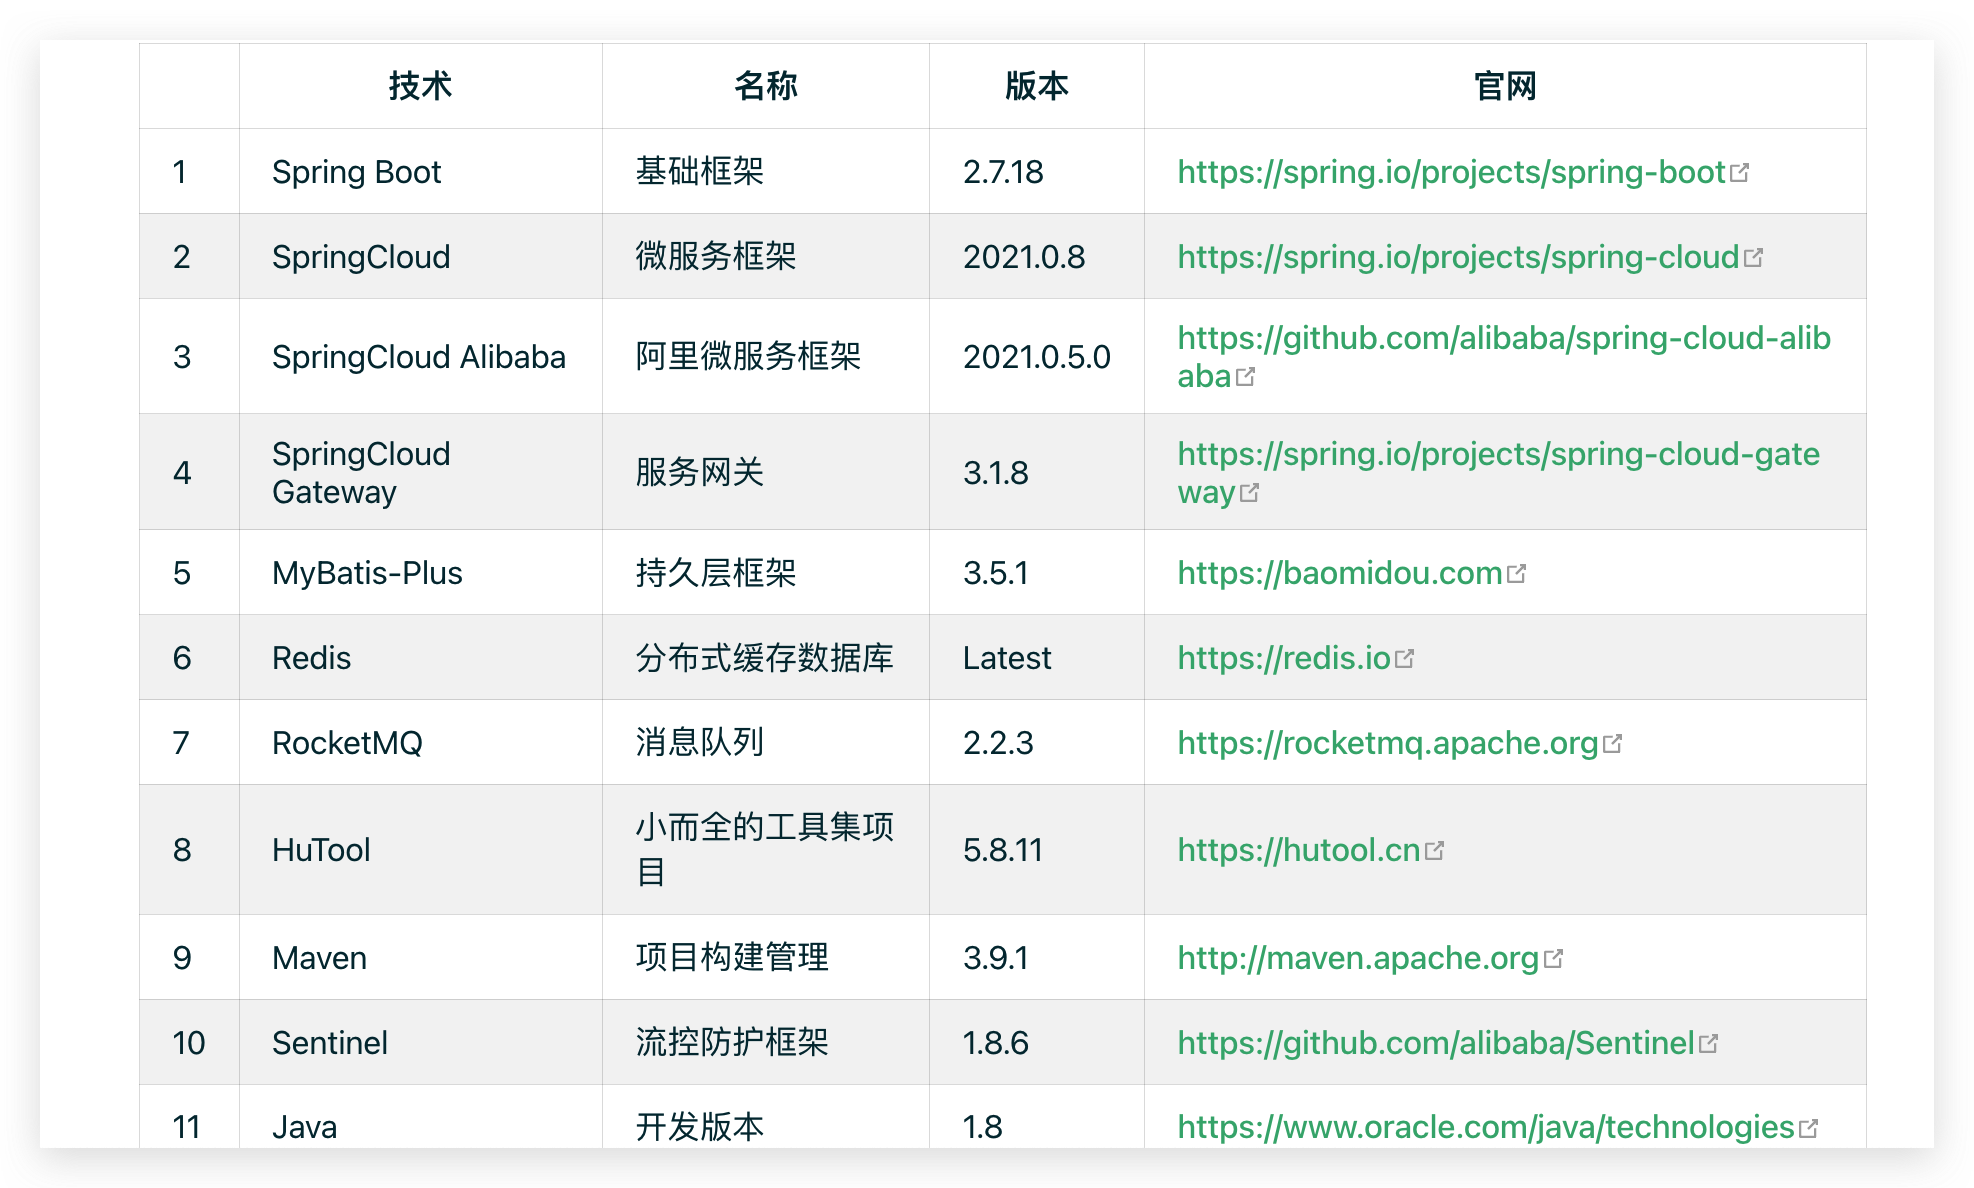
Task: Open the spring-cloud-alibaba GitHub link
Action: click(x=1503, y=339)
